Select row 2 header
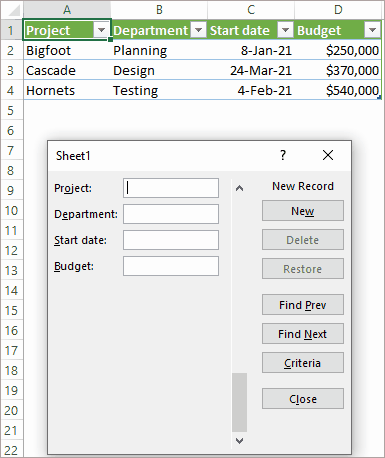The image size is (385, 458). coord(11,50)
